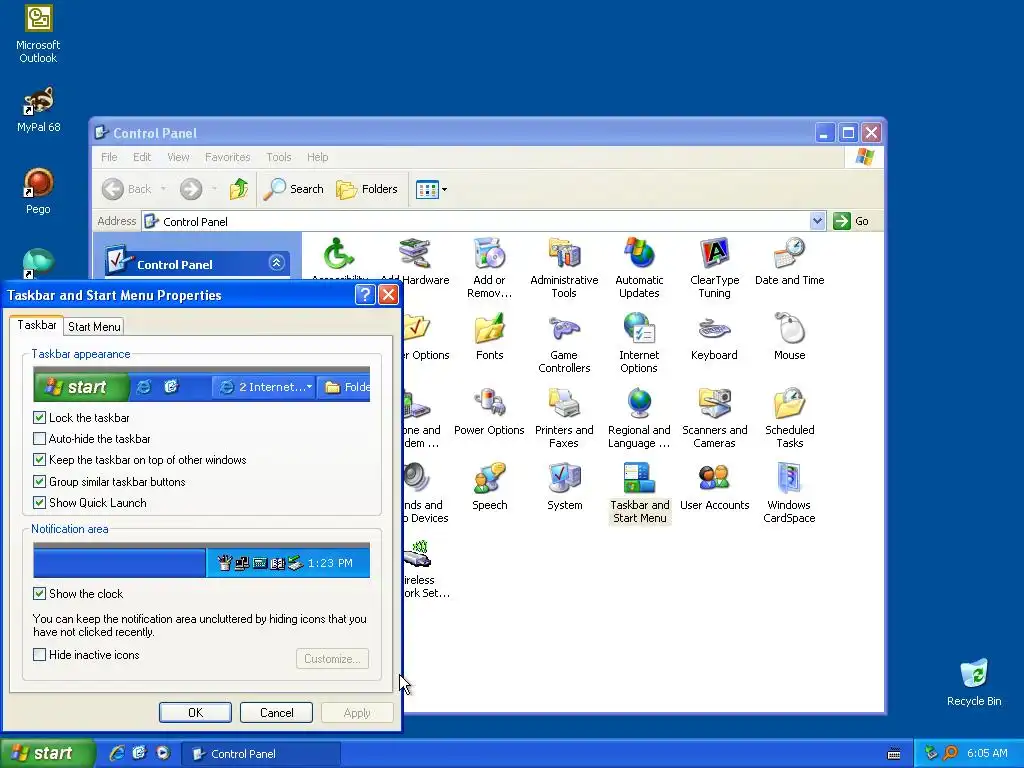Screen dimensions: 1024x768
Task: Click the Control Panel taskbar button
Action: click(261, 754)
